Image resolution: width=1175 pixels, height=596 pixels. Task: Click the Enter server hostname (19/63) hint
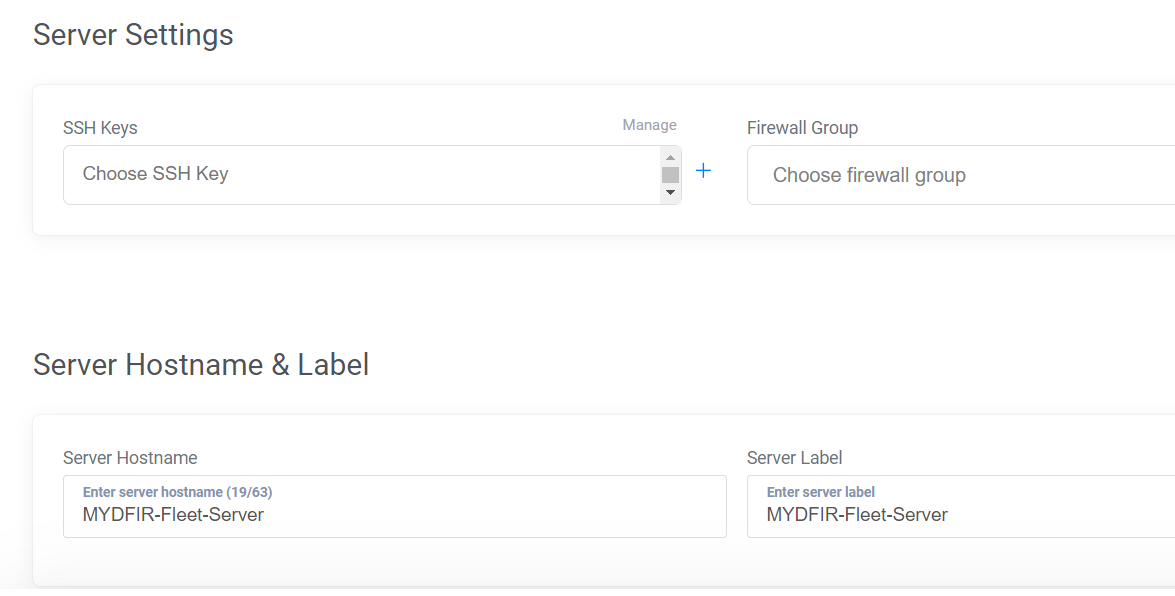tap(178, 492)
